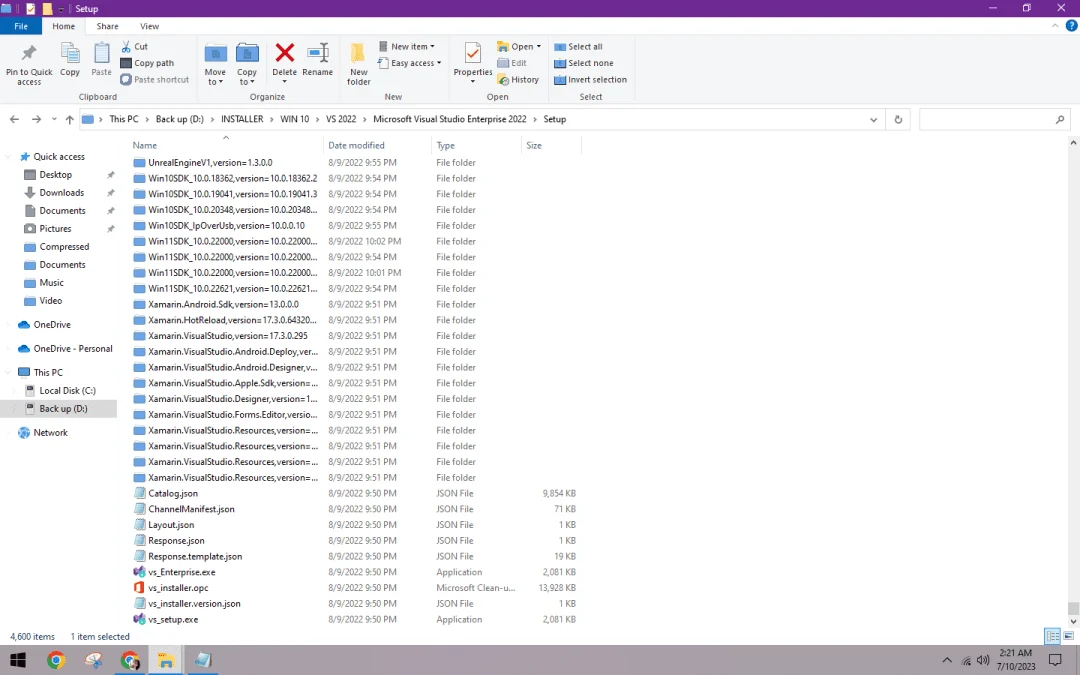Open Chrome from the taskbar
Image resolution: width=1080 pixels, height=675 pixels.
click(x=56, y=661)
